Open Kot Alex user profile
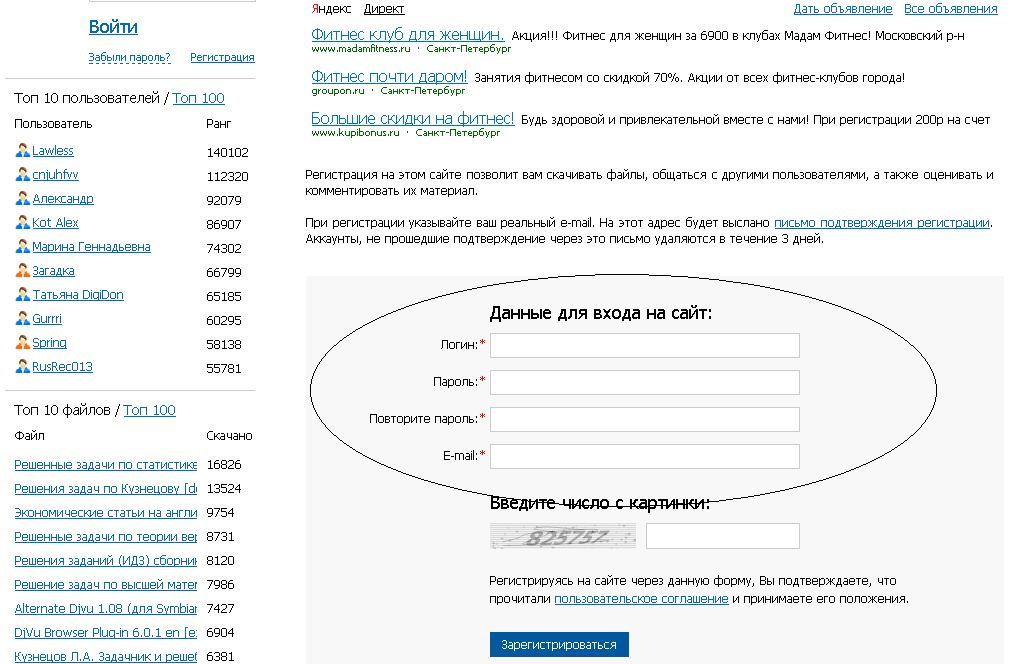Screen dimensions: 1024x664 click(56, 223)
